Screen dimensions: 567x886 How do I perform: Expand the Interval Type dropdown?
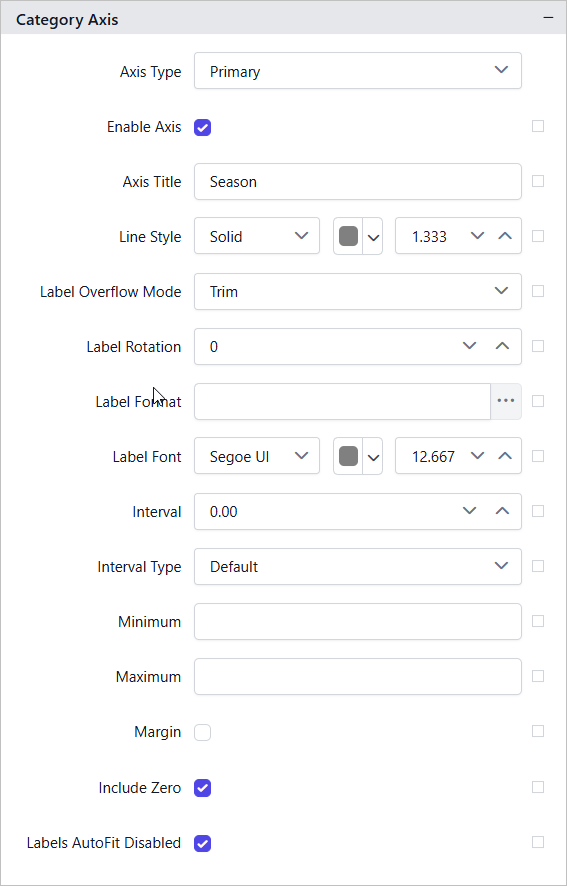[x=357, y=566]
